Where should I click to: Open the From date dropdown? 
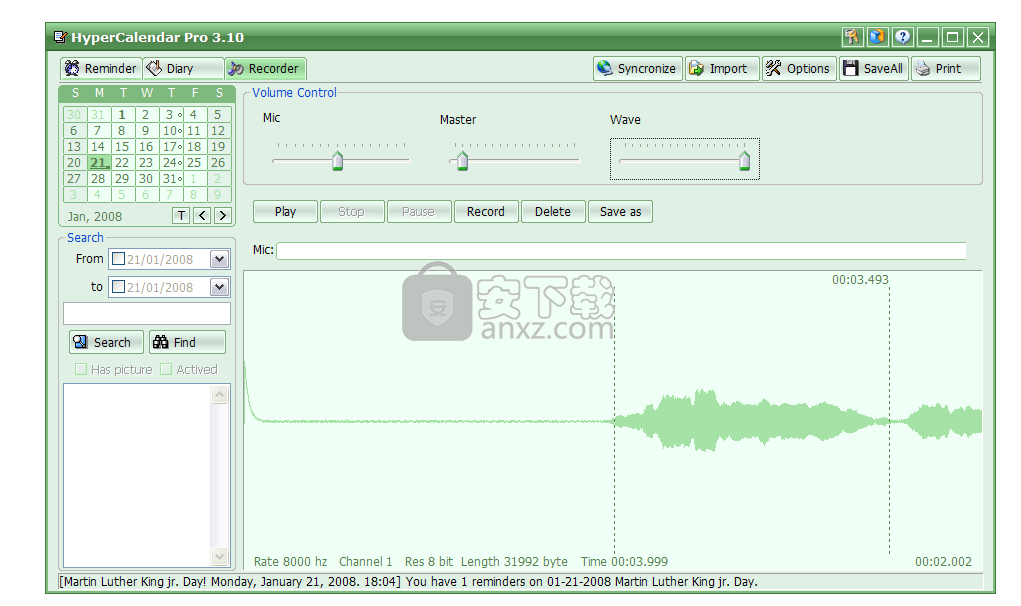pyautogui.click(x=219, y=259)
